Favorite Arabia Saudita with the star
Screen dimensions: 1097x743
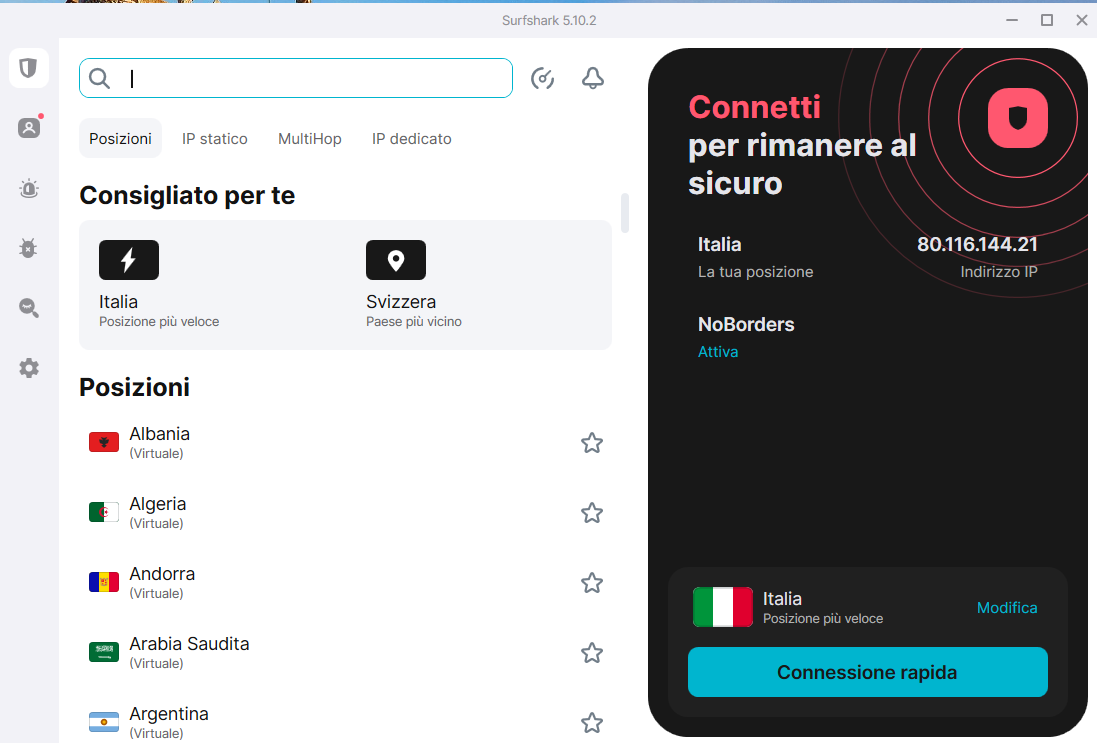tap(592, 653)
